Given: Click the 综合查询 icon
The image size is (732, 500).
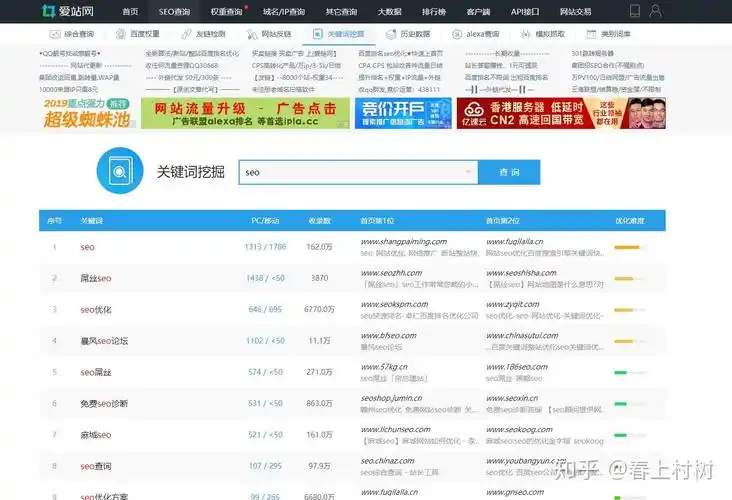Looking at the screenshot, I should coord(55,34).
